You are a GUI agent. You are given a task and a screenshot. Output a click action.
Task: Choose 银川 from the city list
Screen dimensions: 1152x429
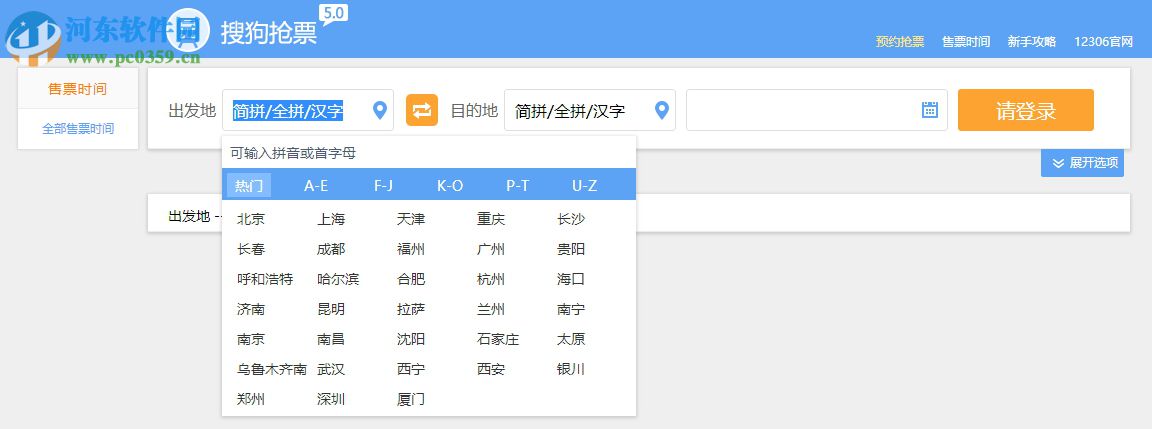click(571, 369)
